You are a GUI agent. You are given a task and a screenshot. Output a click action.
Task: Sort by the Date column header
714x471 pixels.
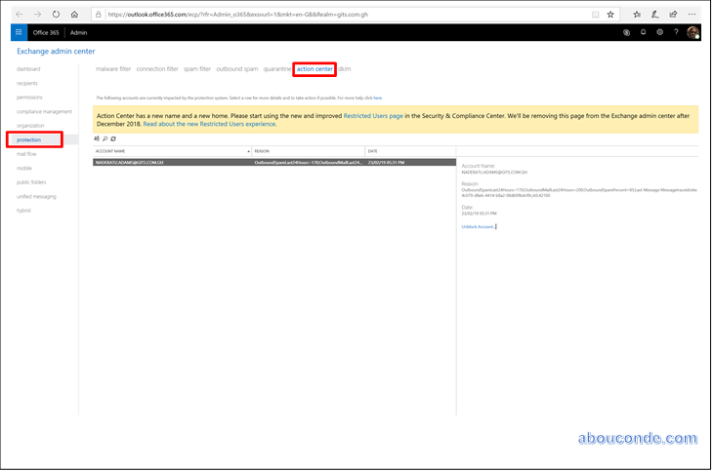407,150
